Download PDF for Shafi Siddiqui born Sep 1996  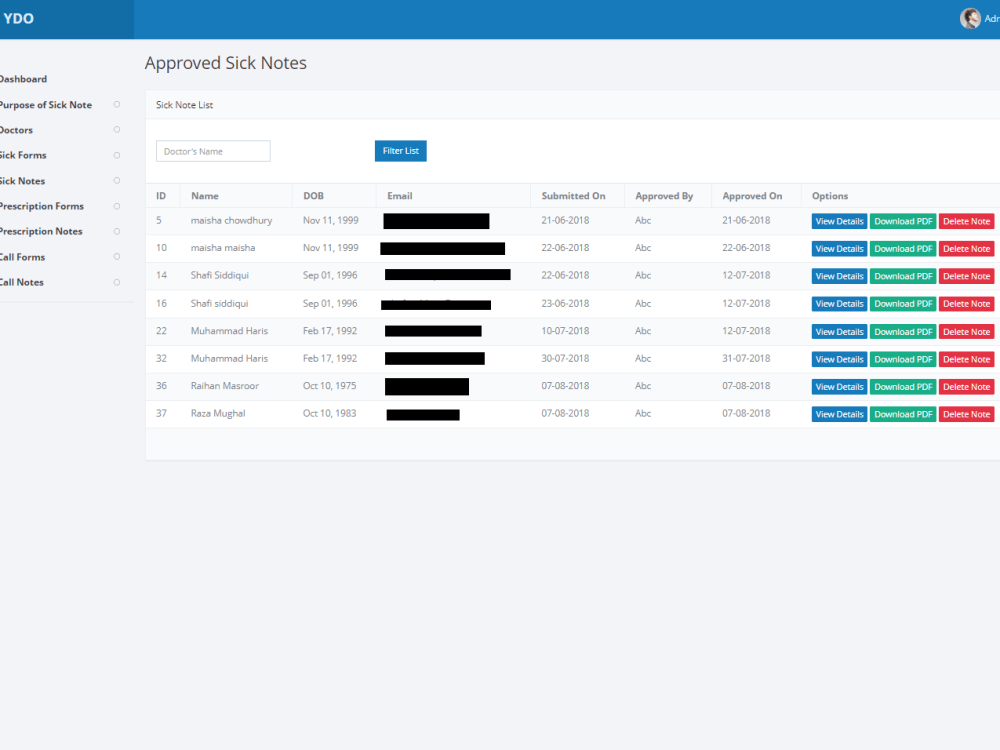[903, 275]
